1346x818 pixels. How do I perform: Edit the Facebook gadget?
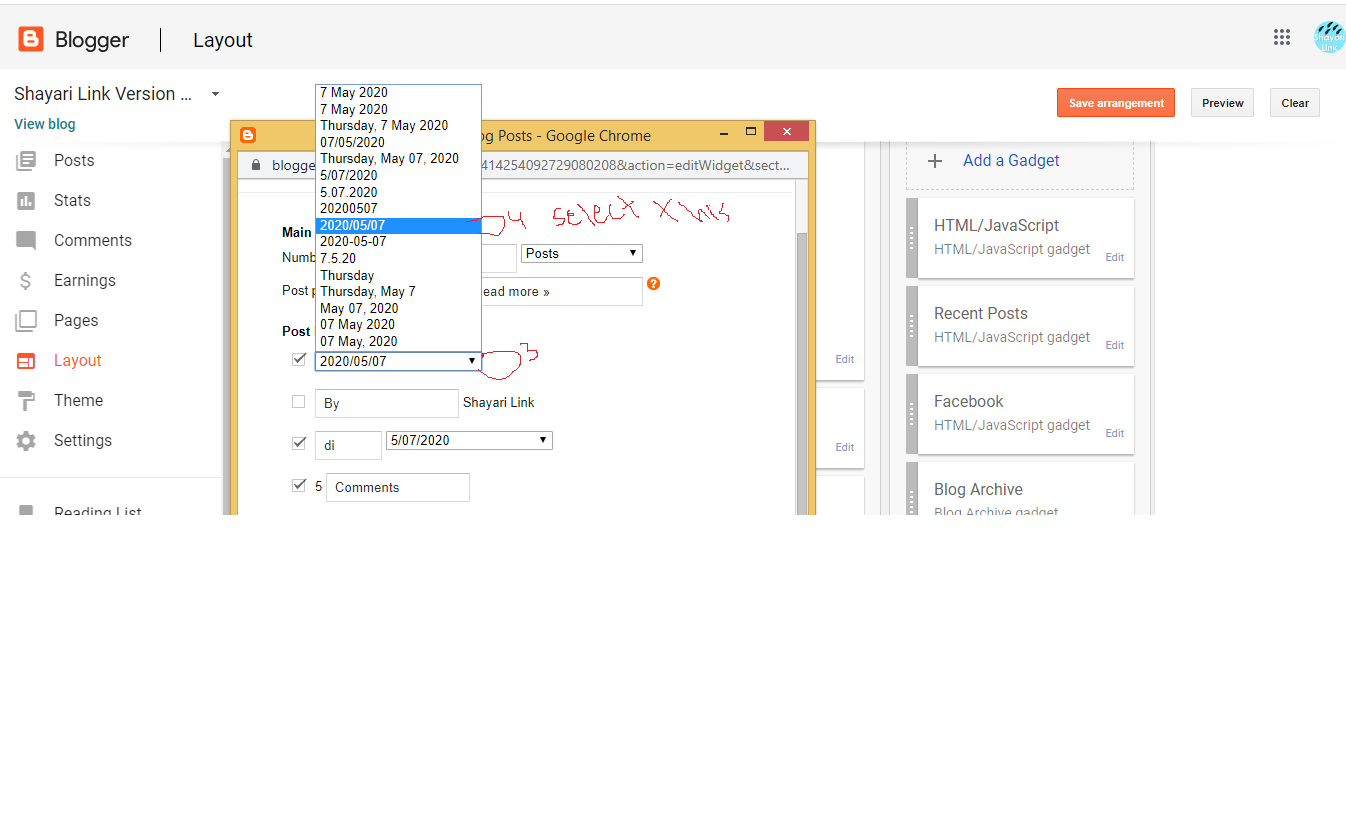pos(1114,434)
